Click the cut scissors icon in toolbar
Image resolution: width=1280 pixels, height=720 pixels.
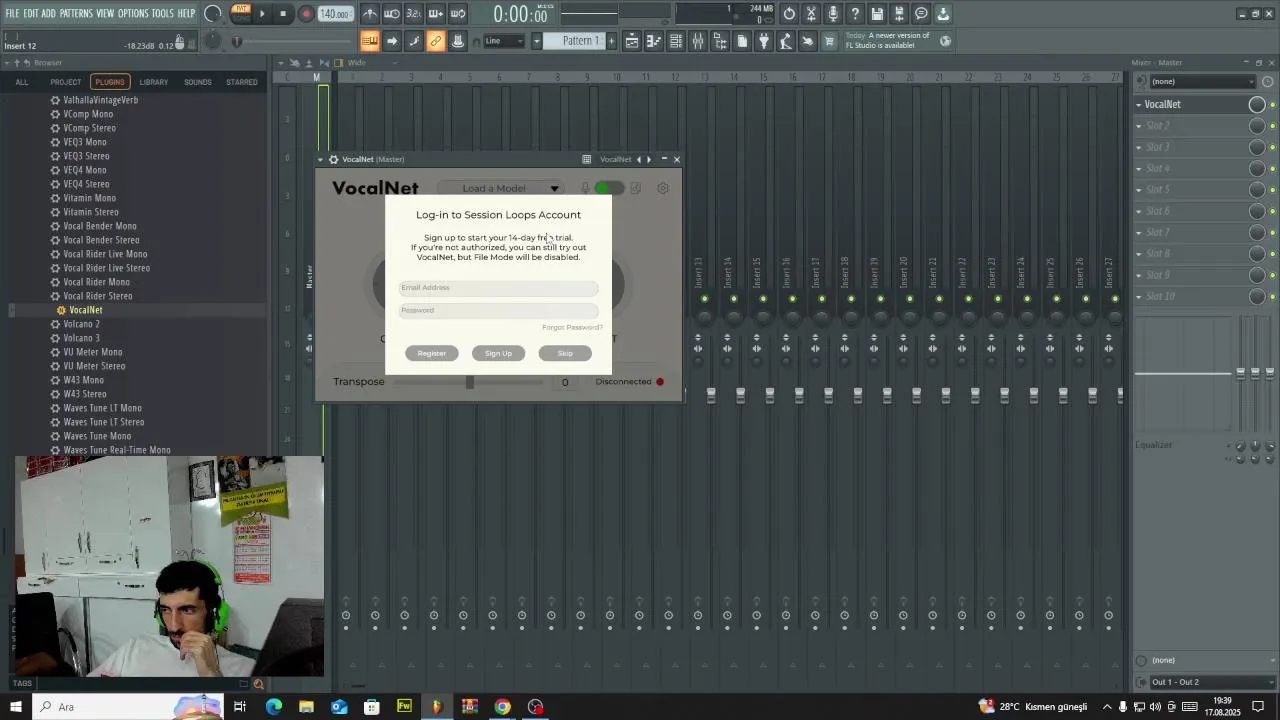(811, 14)
